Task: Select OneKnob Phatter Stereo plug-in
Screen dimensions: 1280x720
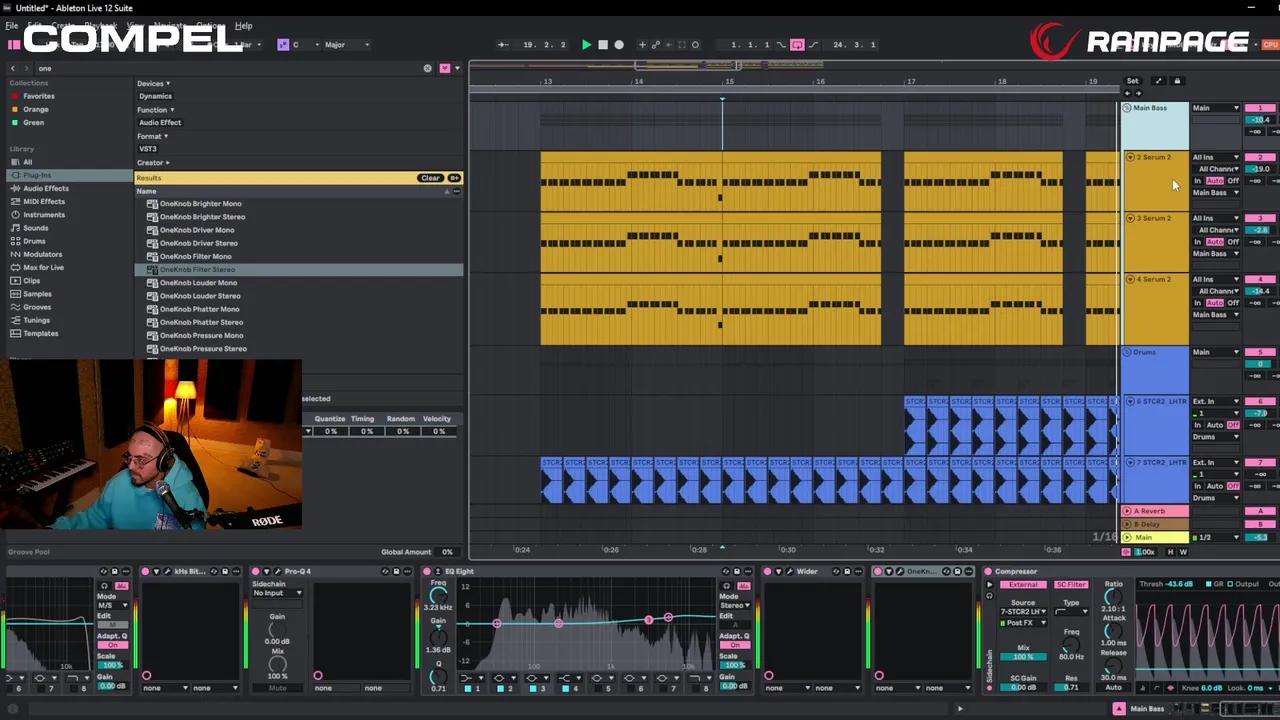Action: [201, 322]
